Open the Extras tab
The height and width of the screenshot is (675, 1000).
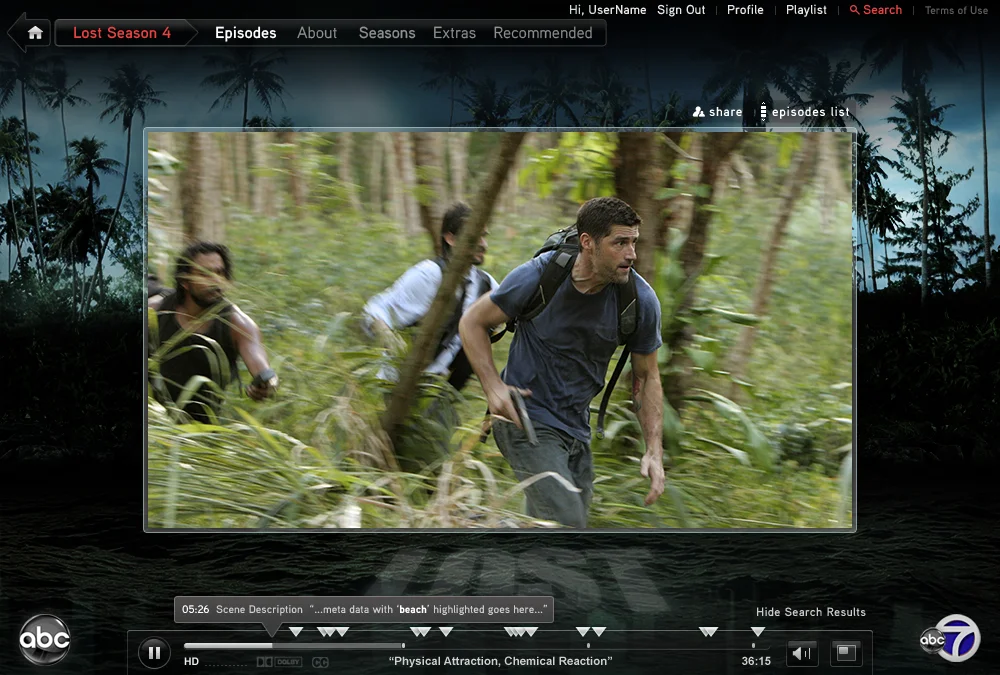click(x=454, y=33)
